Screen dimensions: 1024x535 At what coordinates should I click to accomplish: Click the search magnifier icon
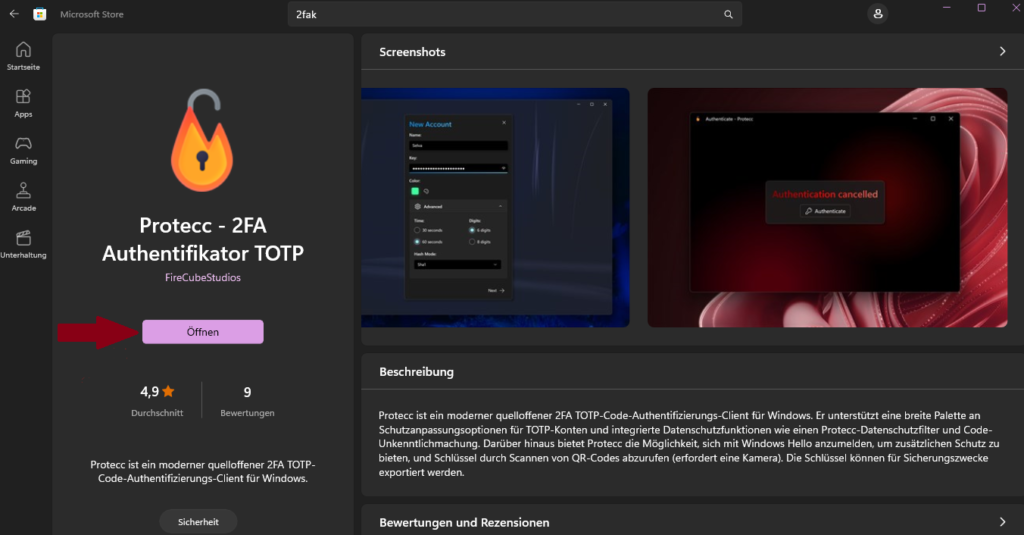tap(728, 14)
